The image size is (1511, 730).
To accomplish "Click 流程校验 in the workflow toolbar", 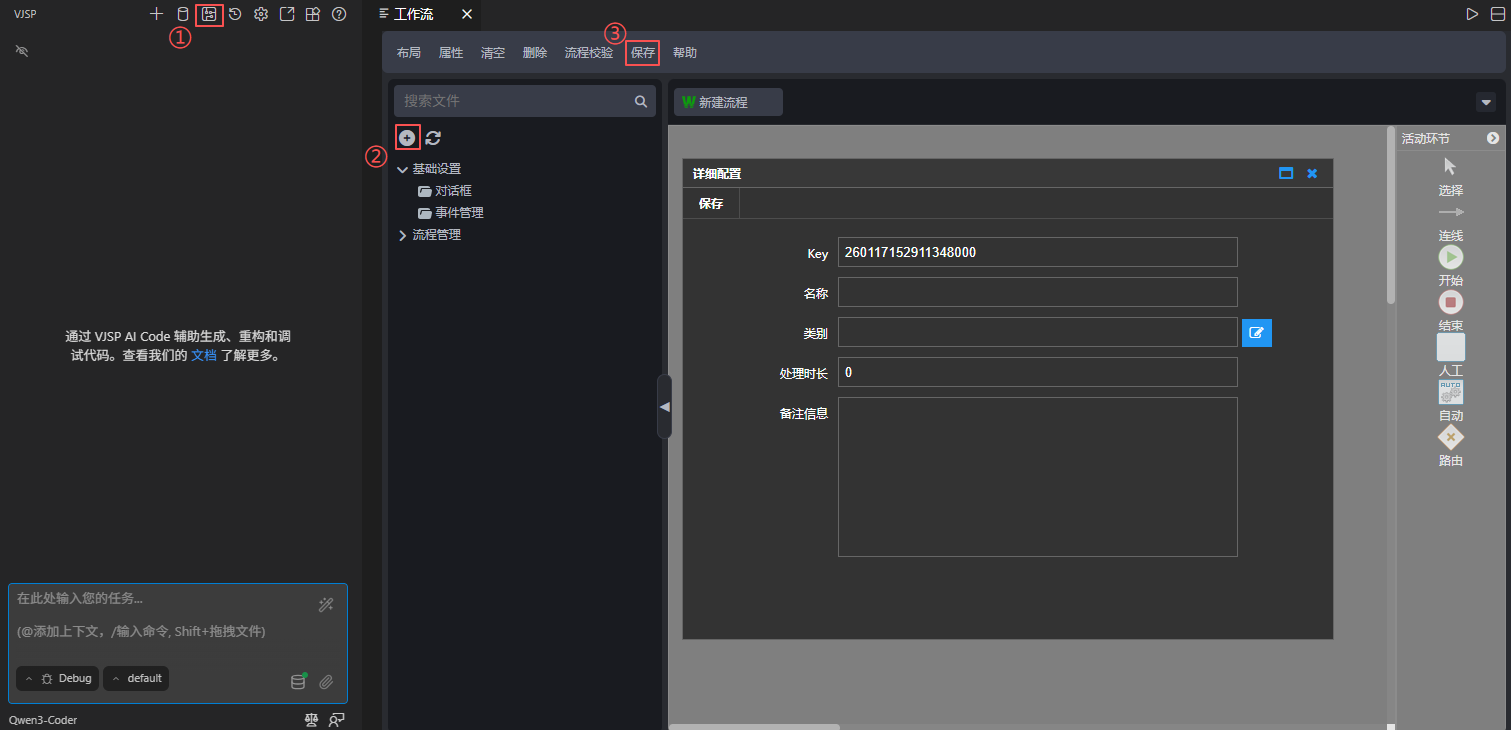I will (x=588, y=53).
